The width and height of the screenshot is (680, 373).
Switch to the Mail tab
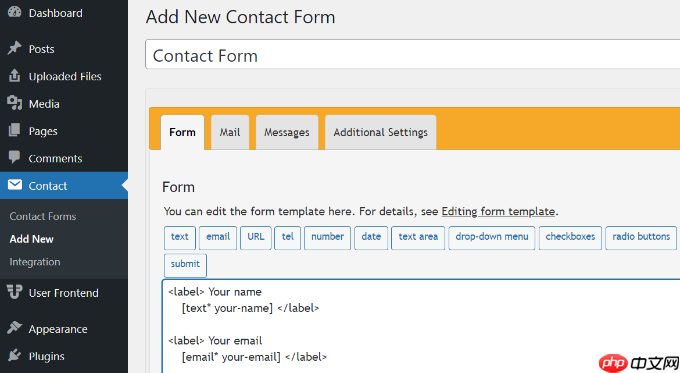(230, 132)
